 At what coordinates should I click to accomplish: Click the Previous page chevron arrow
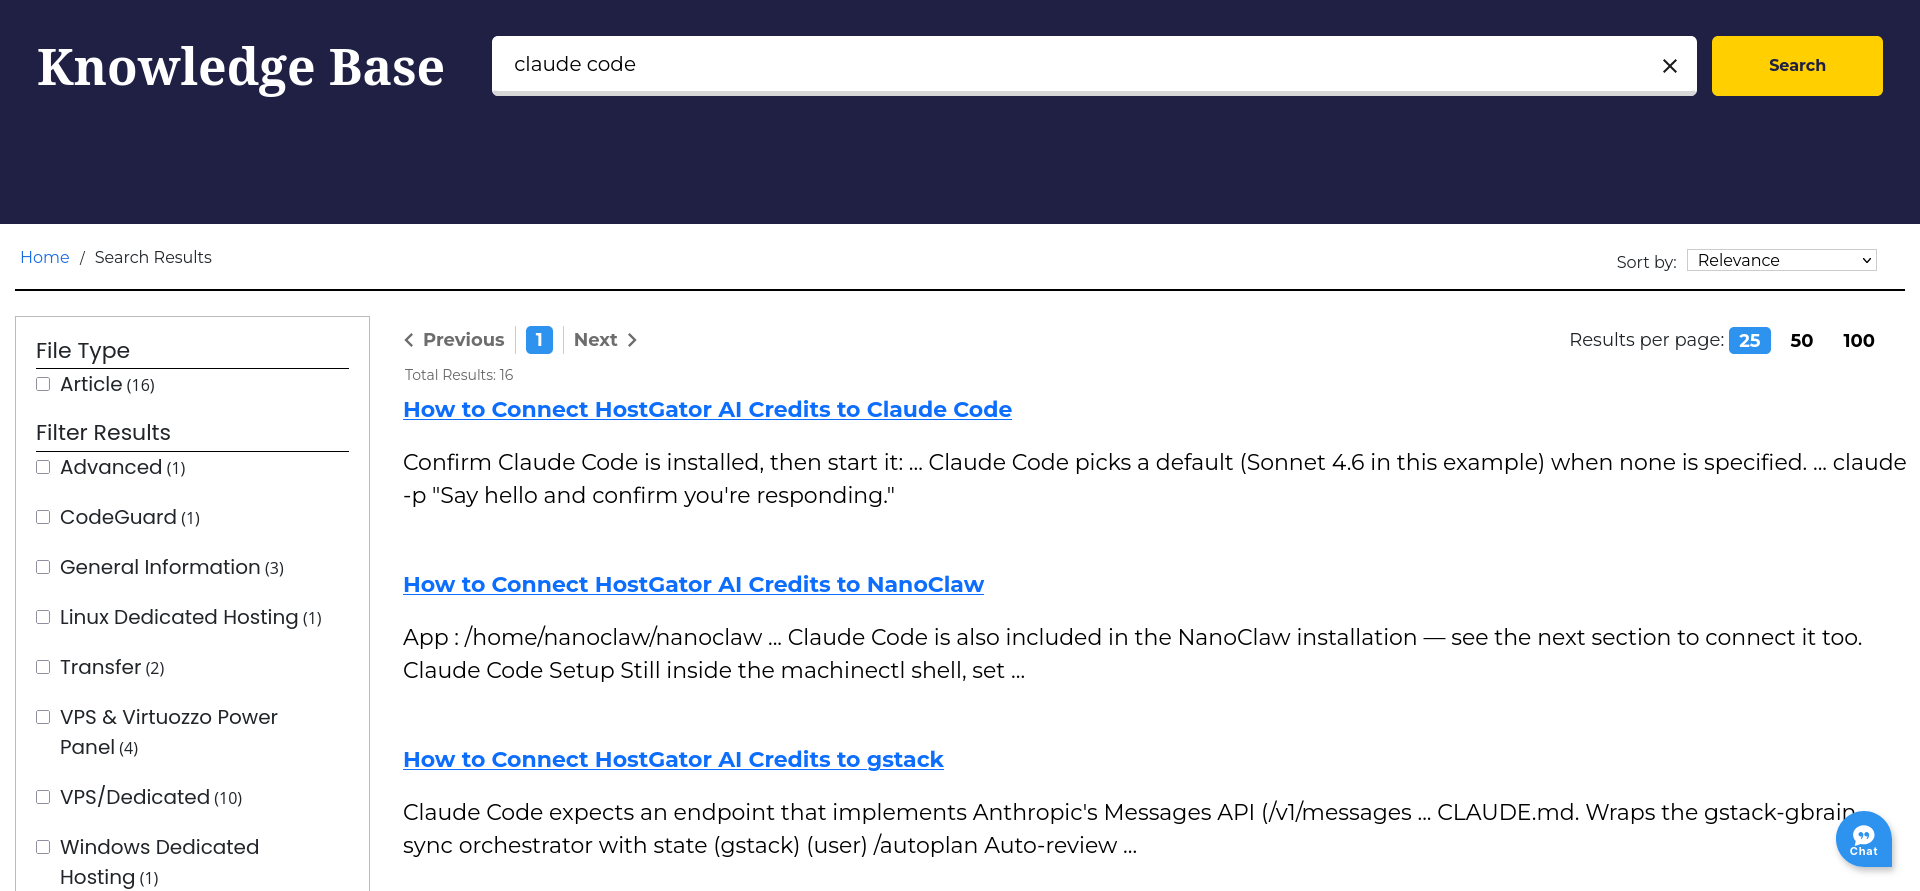pos(409,340)
